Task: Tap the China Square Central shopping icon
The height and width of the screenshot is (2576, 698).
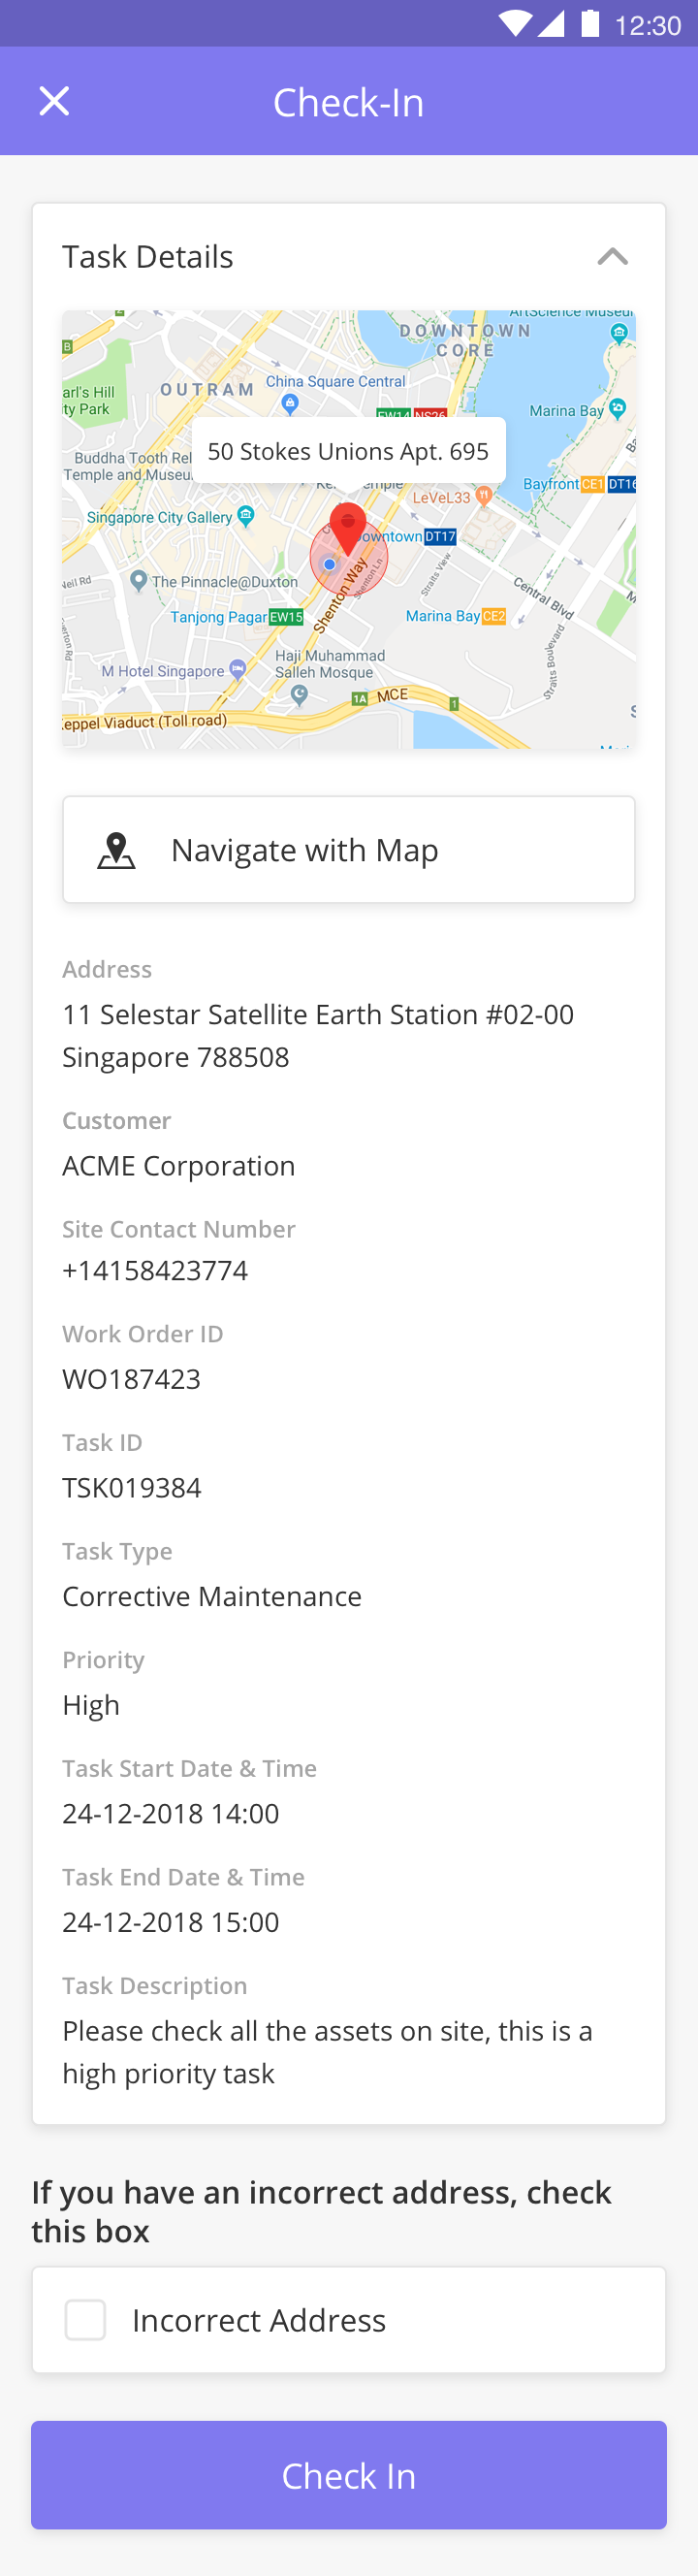Action: 290,403
